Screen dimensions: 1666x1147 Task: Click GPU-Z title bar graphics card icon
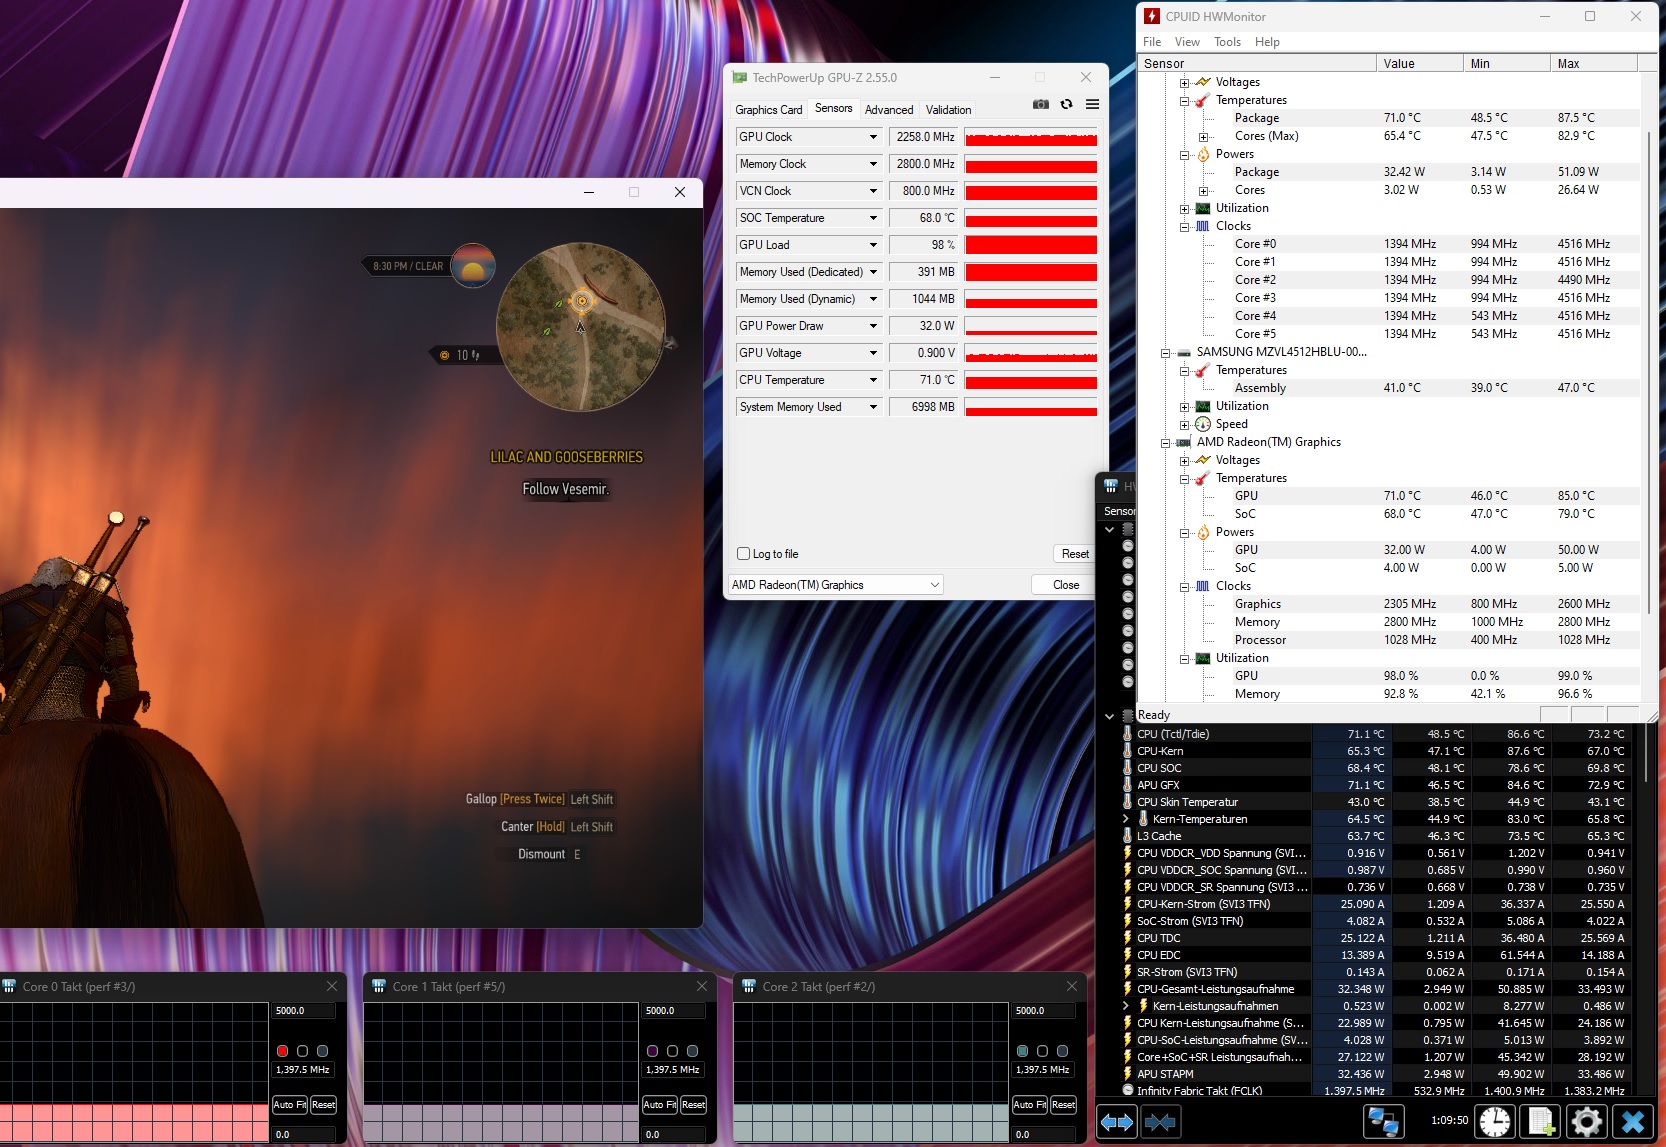click(740, 77)
